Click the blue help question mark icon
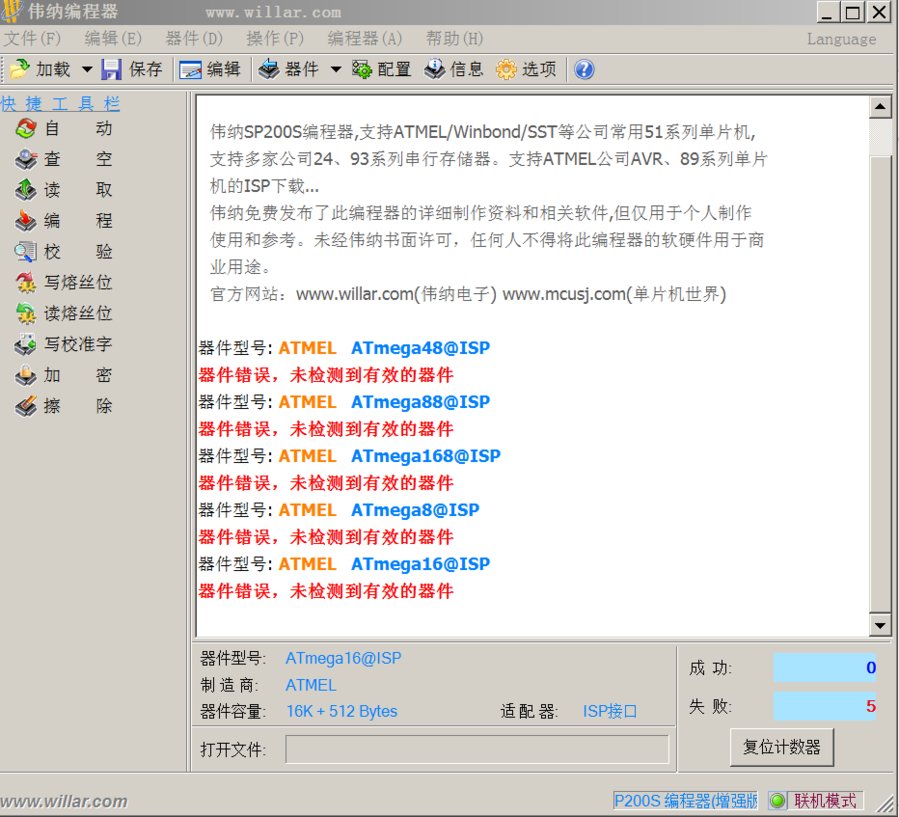 pyautogui.click(x=584, y=69)
